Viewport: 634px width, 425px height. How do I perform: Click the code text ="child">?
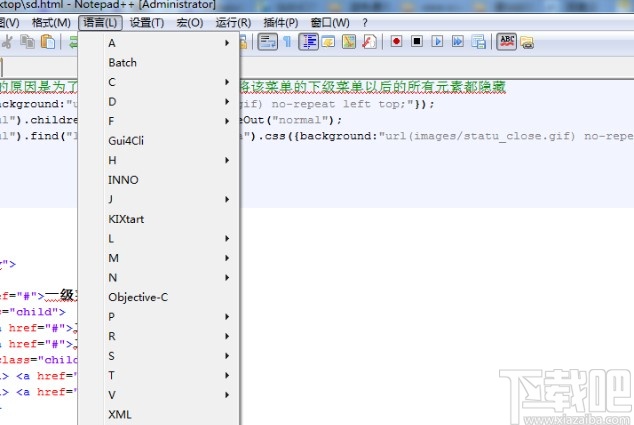pyautogui.click(x=33, y=312)
